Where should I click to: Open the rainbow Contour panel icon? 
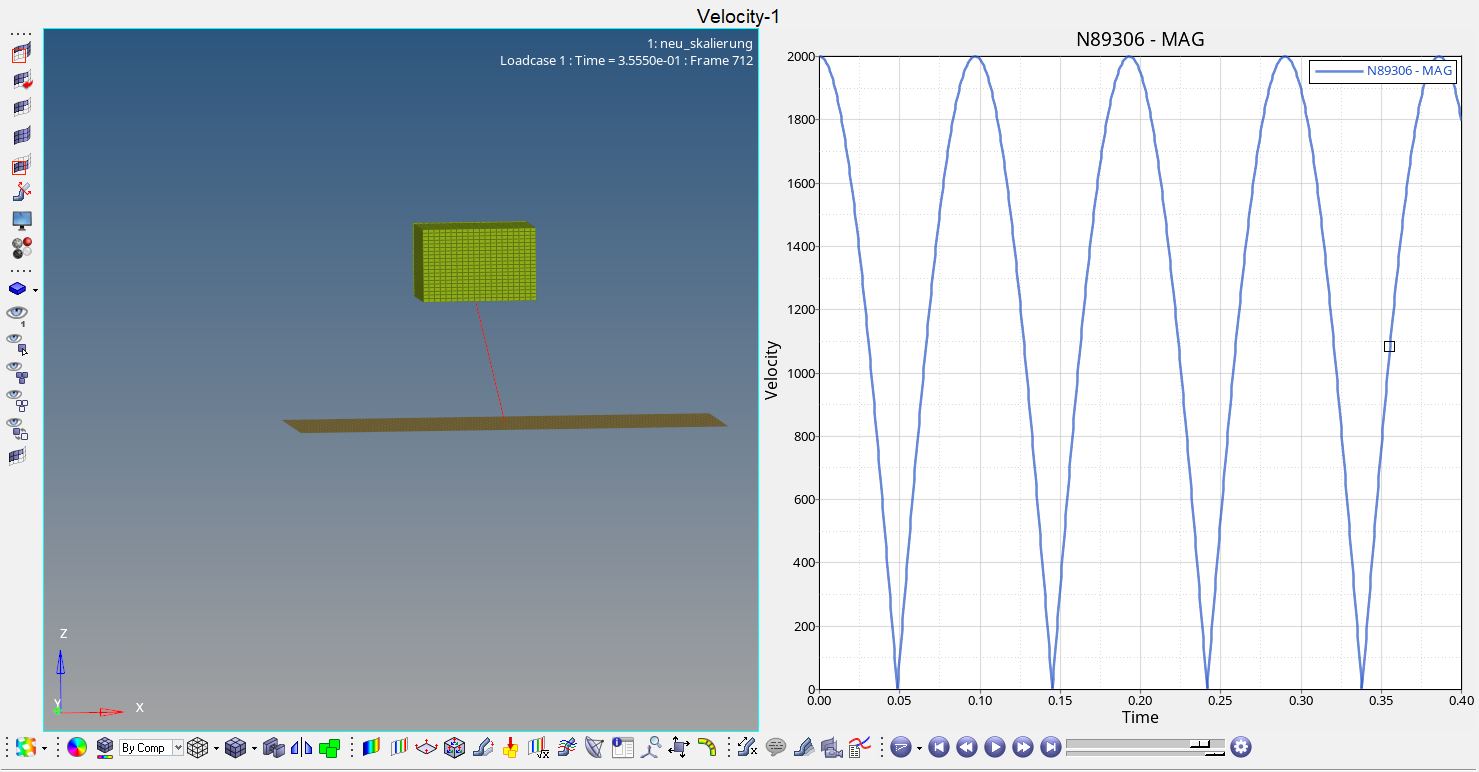click(371, 747)
